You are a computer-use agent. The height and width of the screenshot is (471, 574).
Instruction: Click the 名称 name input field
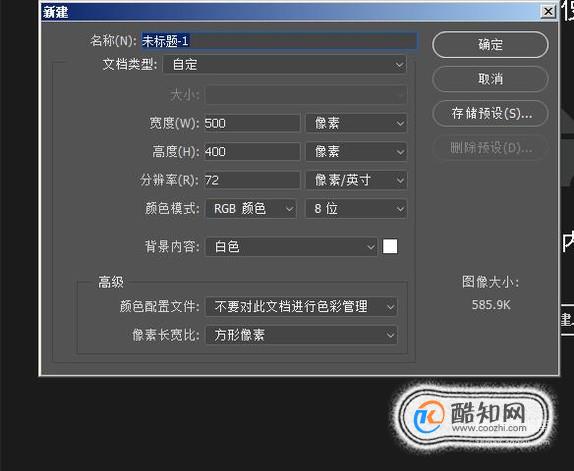coord(279,41)
